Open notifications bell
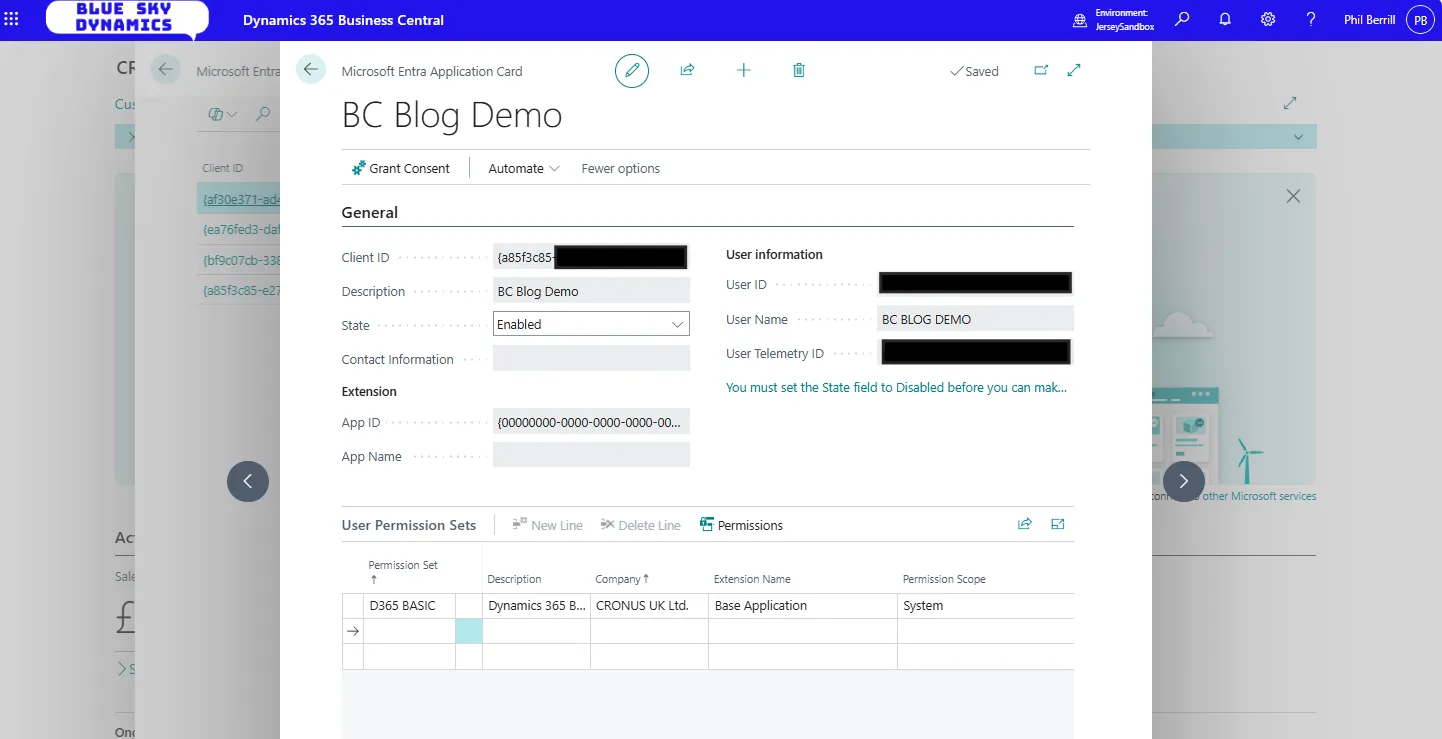 coord(1225,19)
